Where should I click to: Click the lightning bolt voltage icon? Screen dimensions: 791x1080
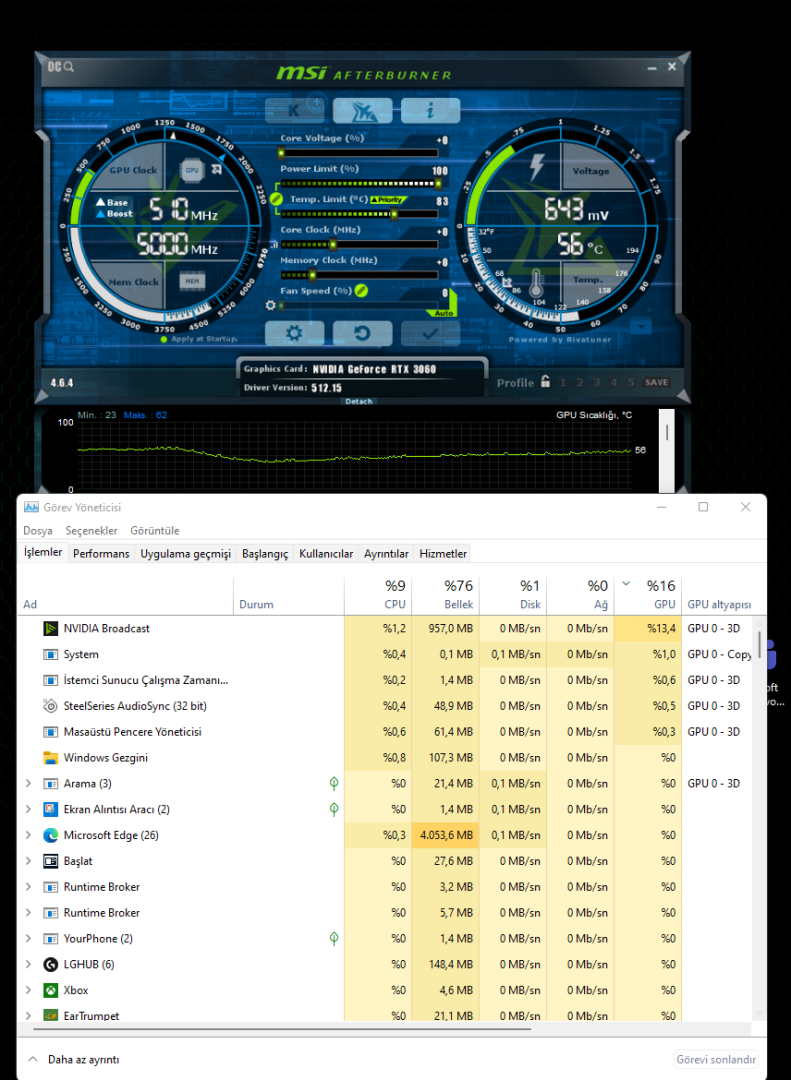click(536, 167)
